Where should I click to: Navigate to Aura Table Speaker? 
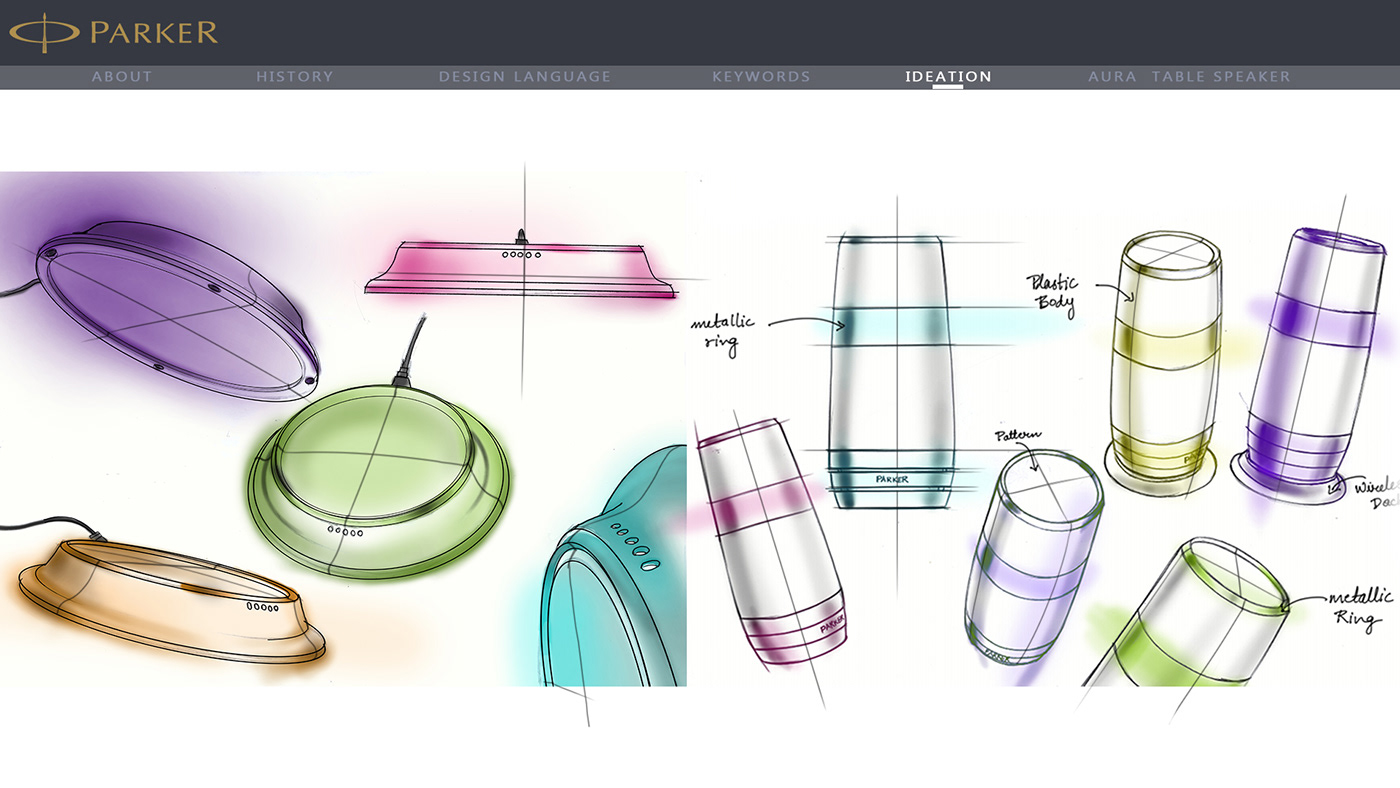(x=1189, y=77)
